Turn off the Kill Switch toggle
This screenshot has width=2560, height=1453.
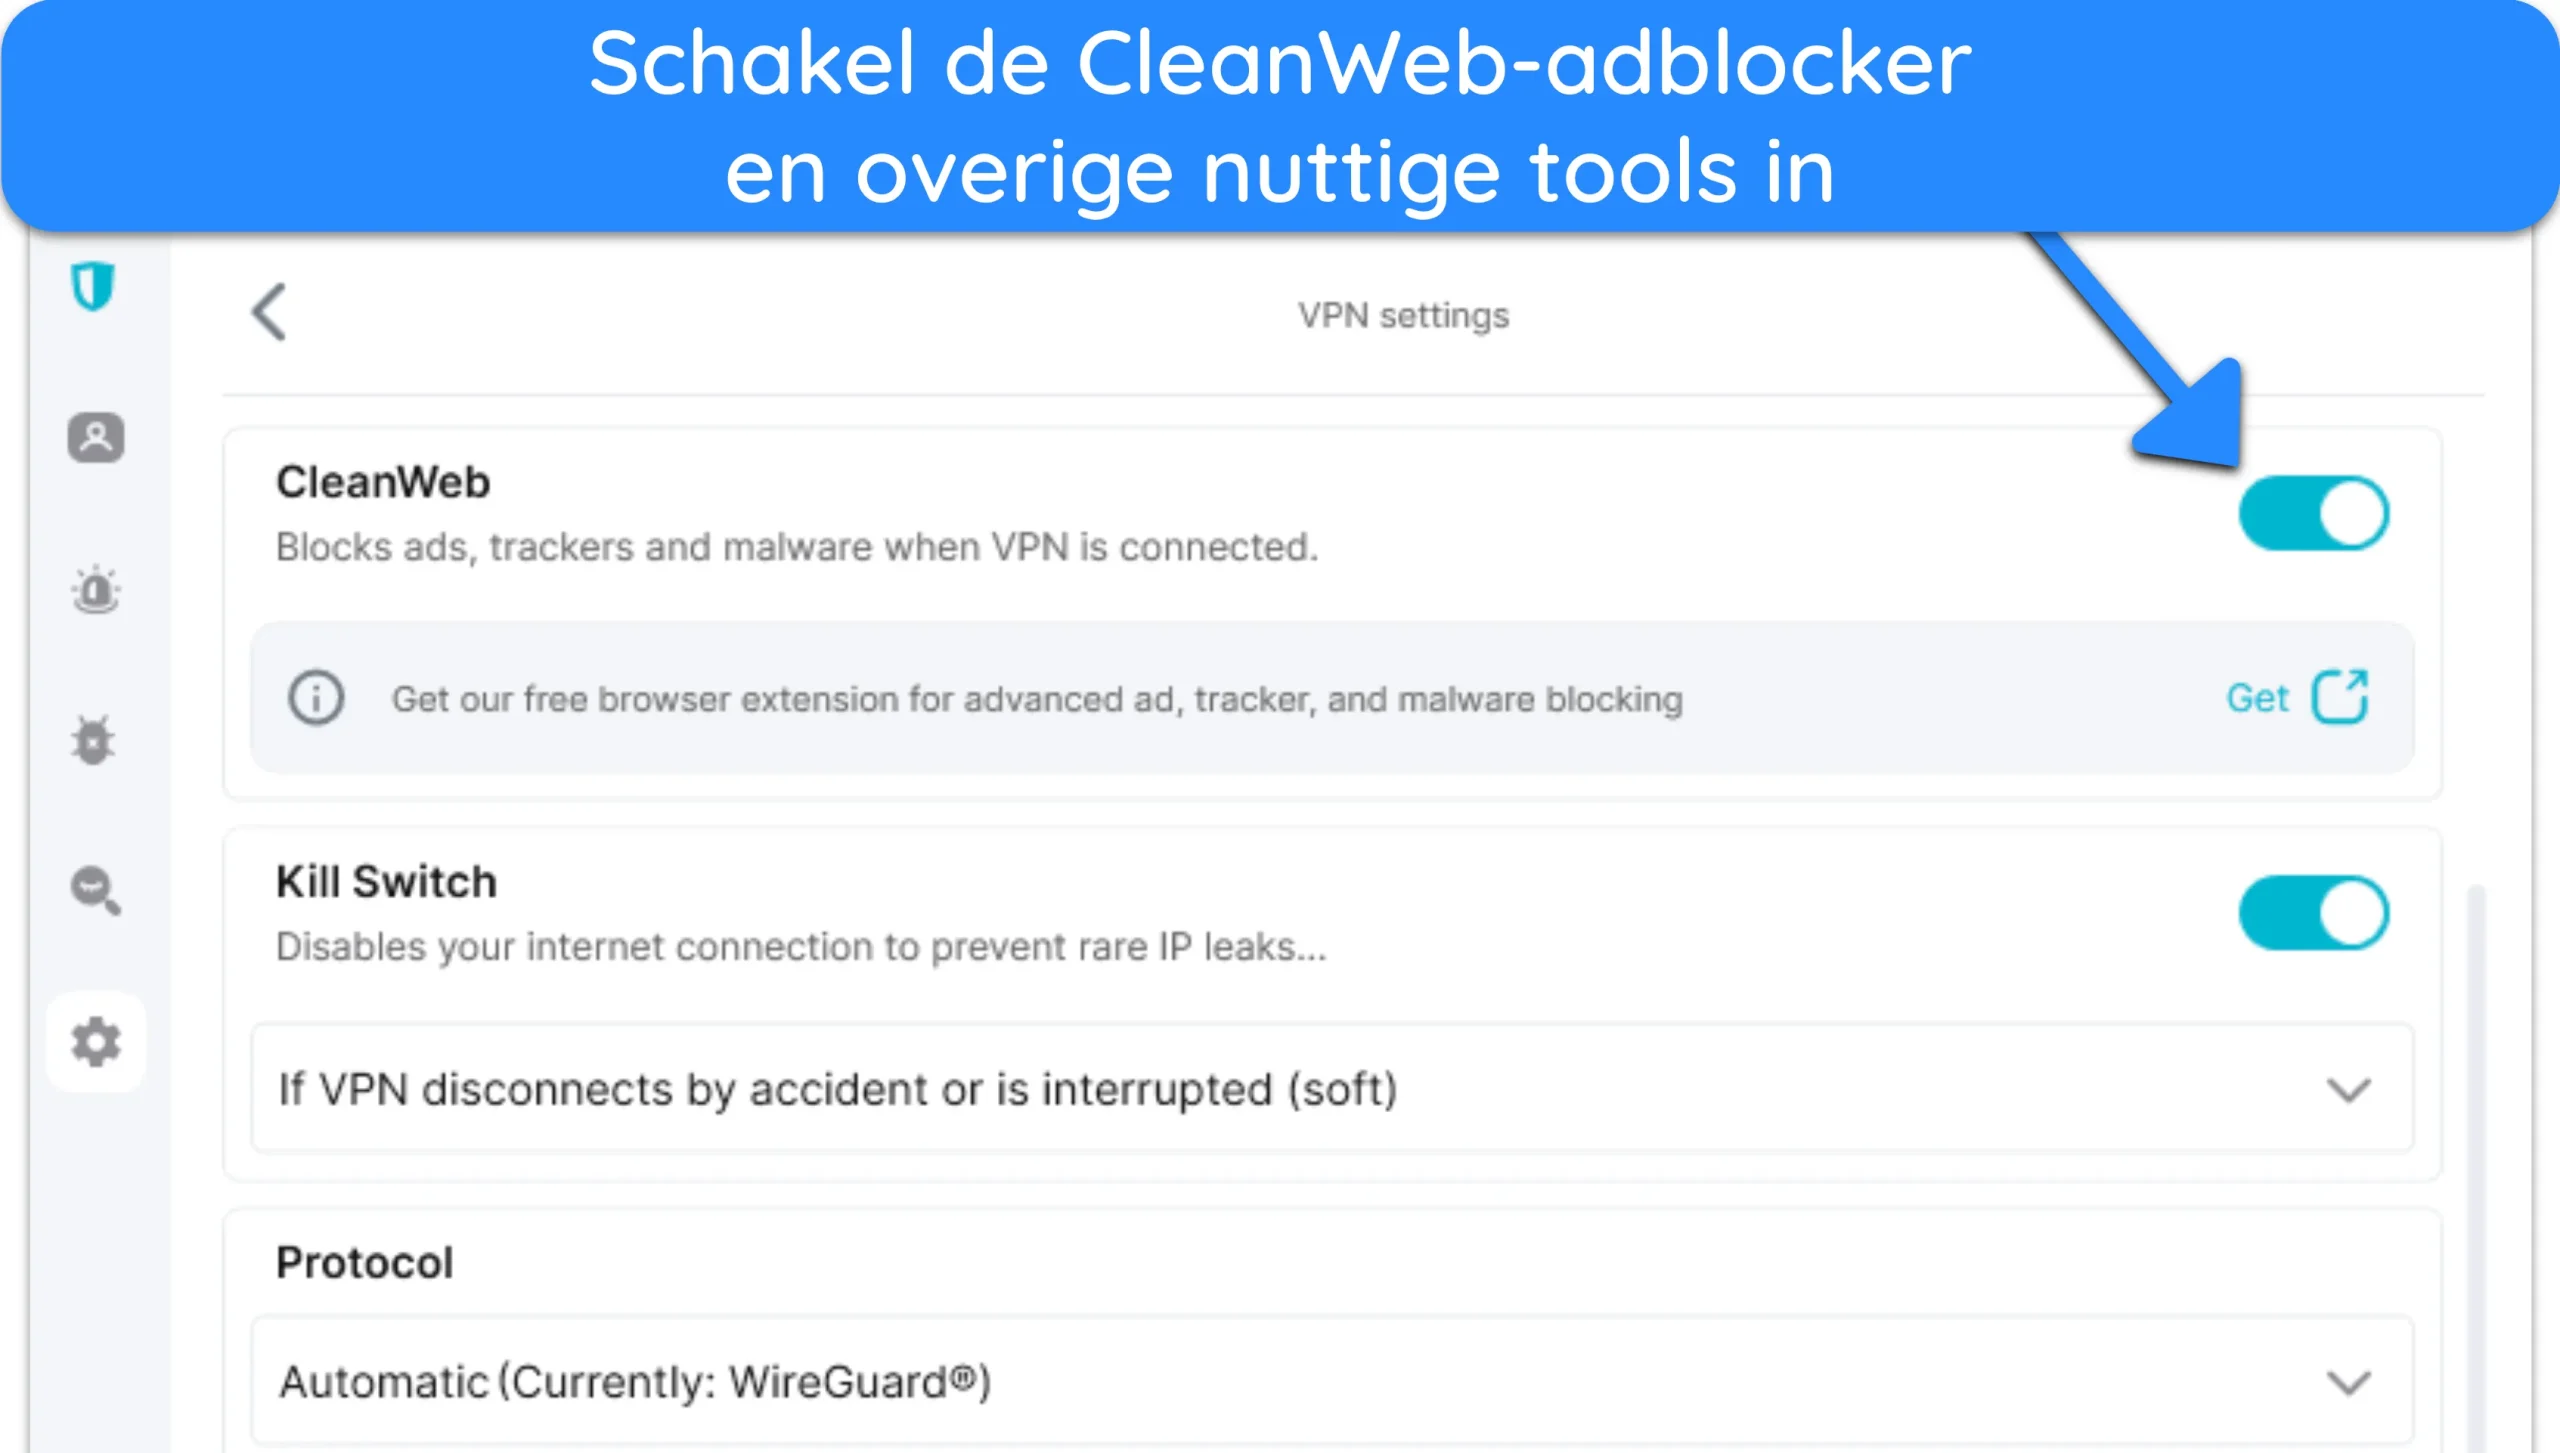point(2313,911)
